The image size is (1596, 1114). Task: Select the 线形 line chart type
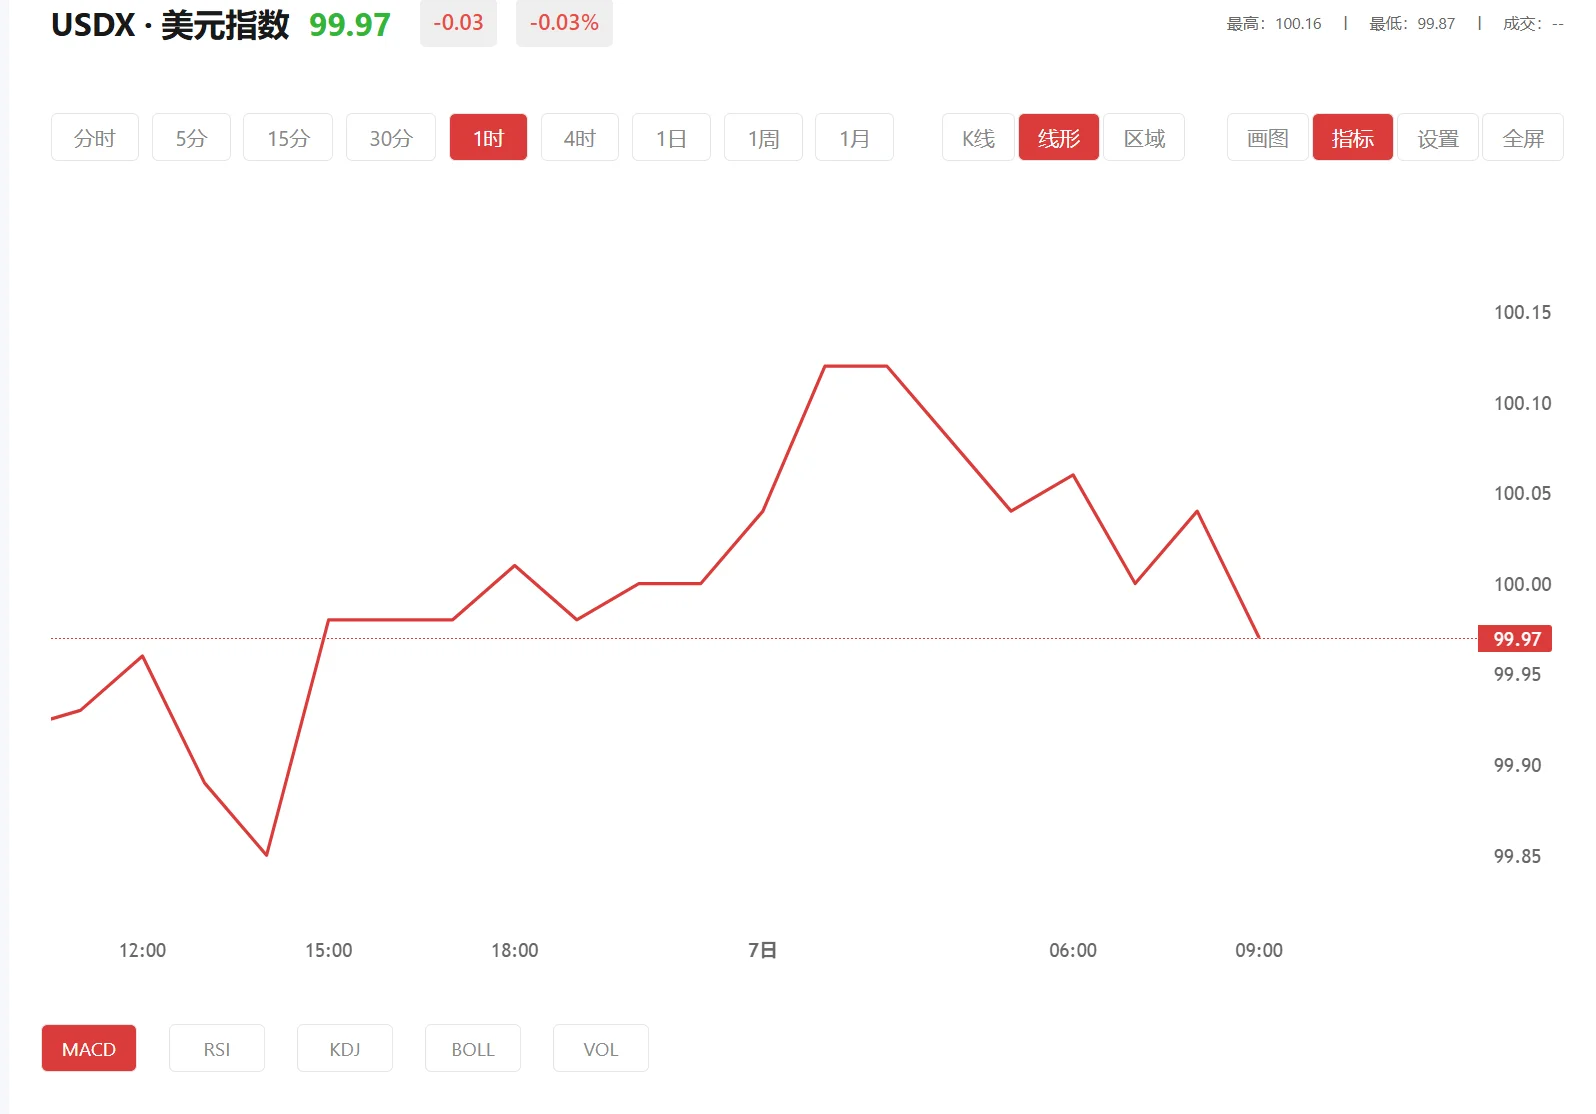pyautogui.click(x=1059, y=138)
